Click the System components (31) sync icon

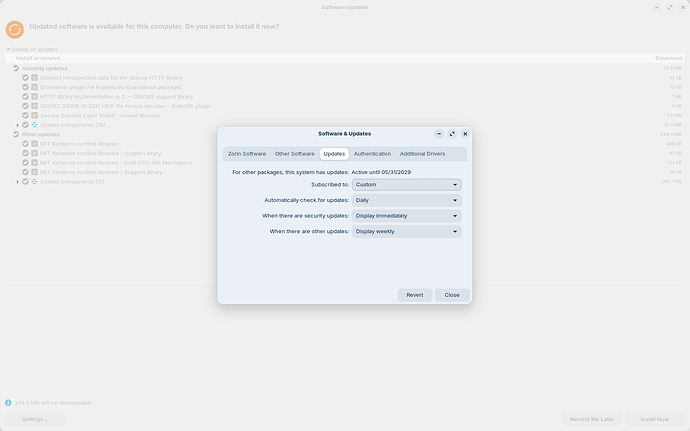[x=34, y=181]
